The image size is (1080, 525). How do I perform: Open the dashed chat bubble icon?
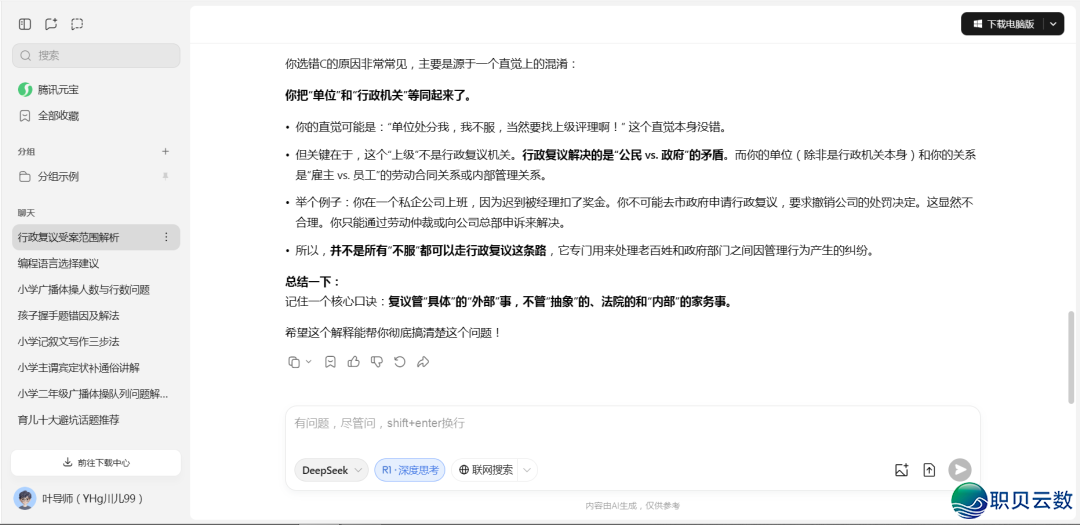click(x=77, y=24)
